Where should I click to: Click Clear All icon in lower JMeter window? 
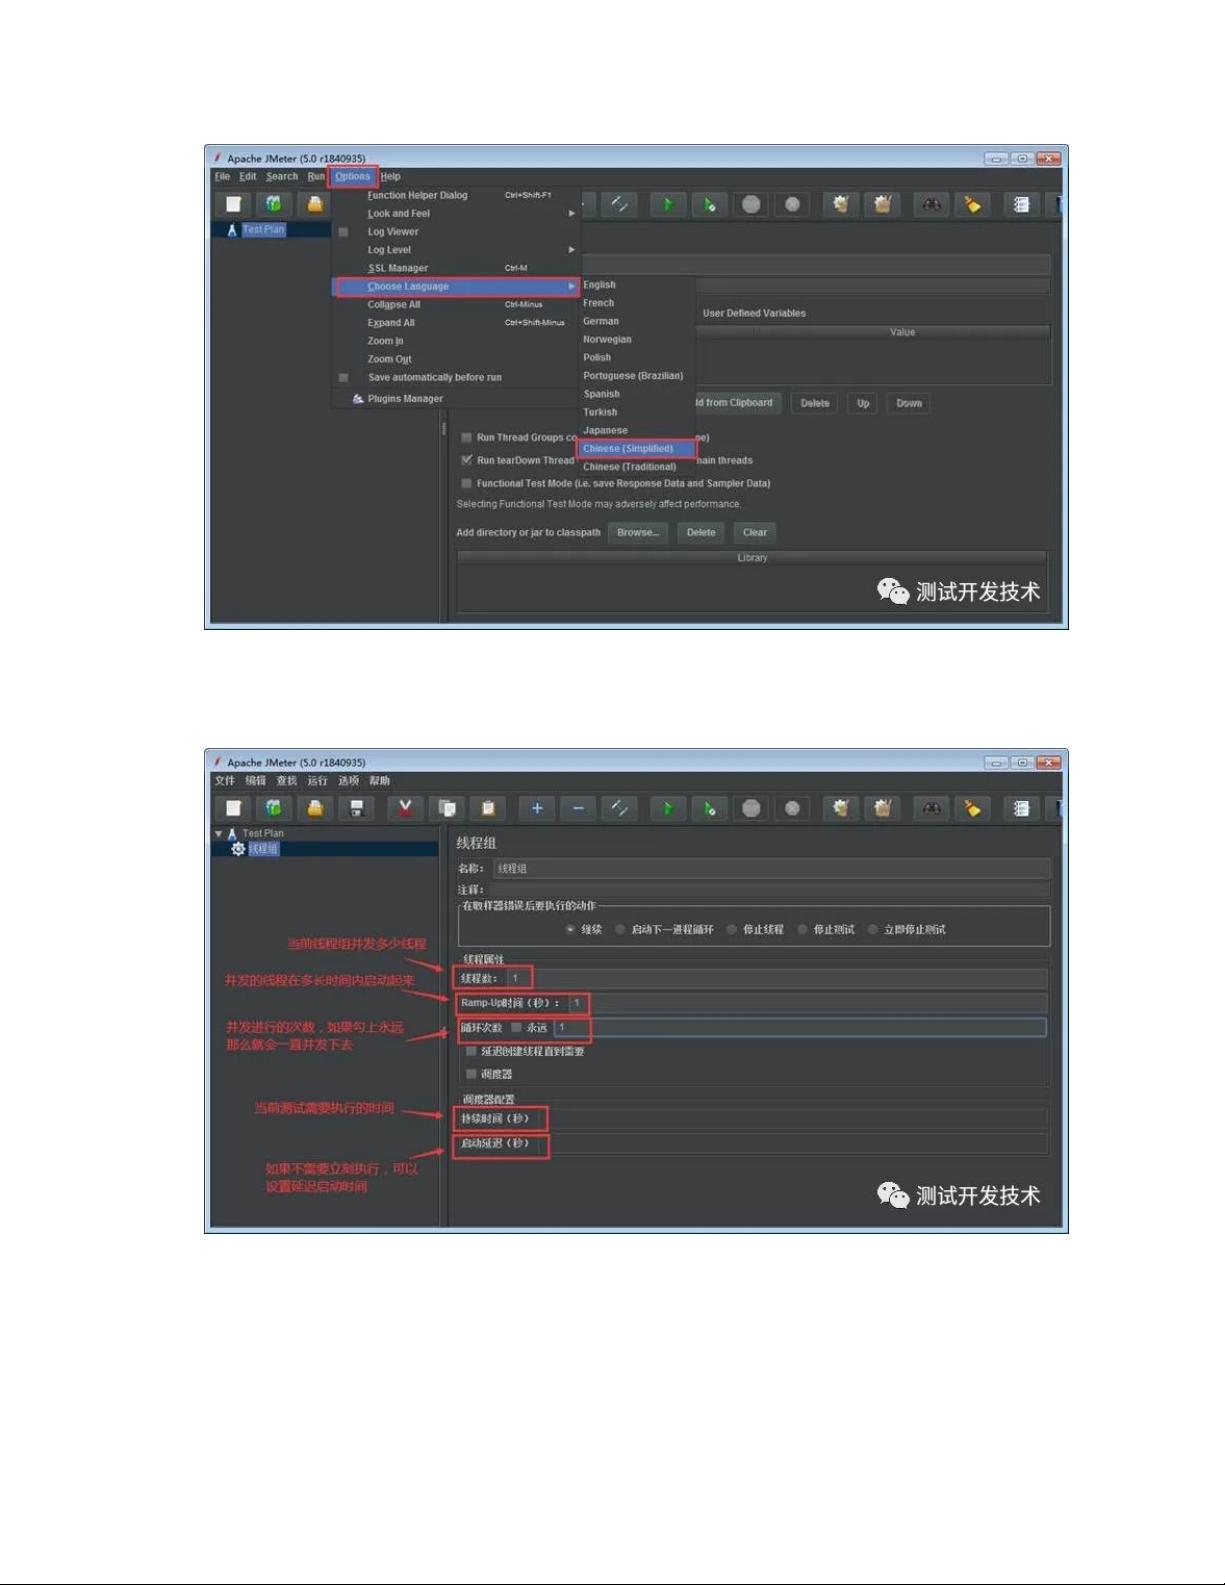tap(882, 808)
